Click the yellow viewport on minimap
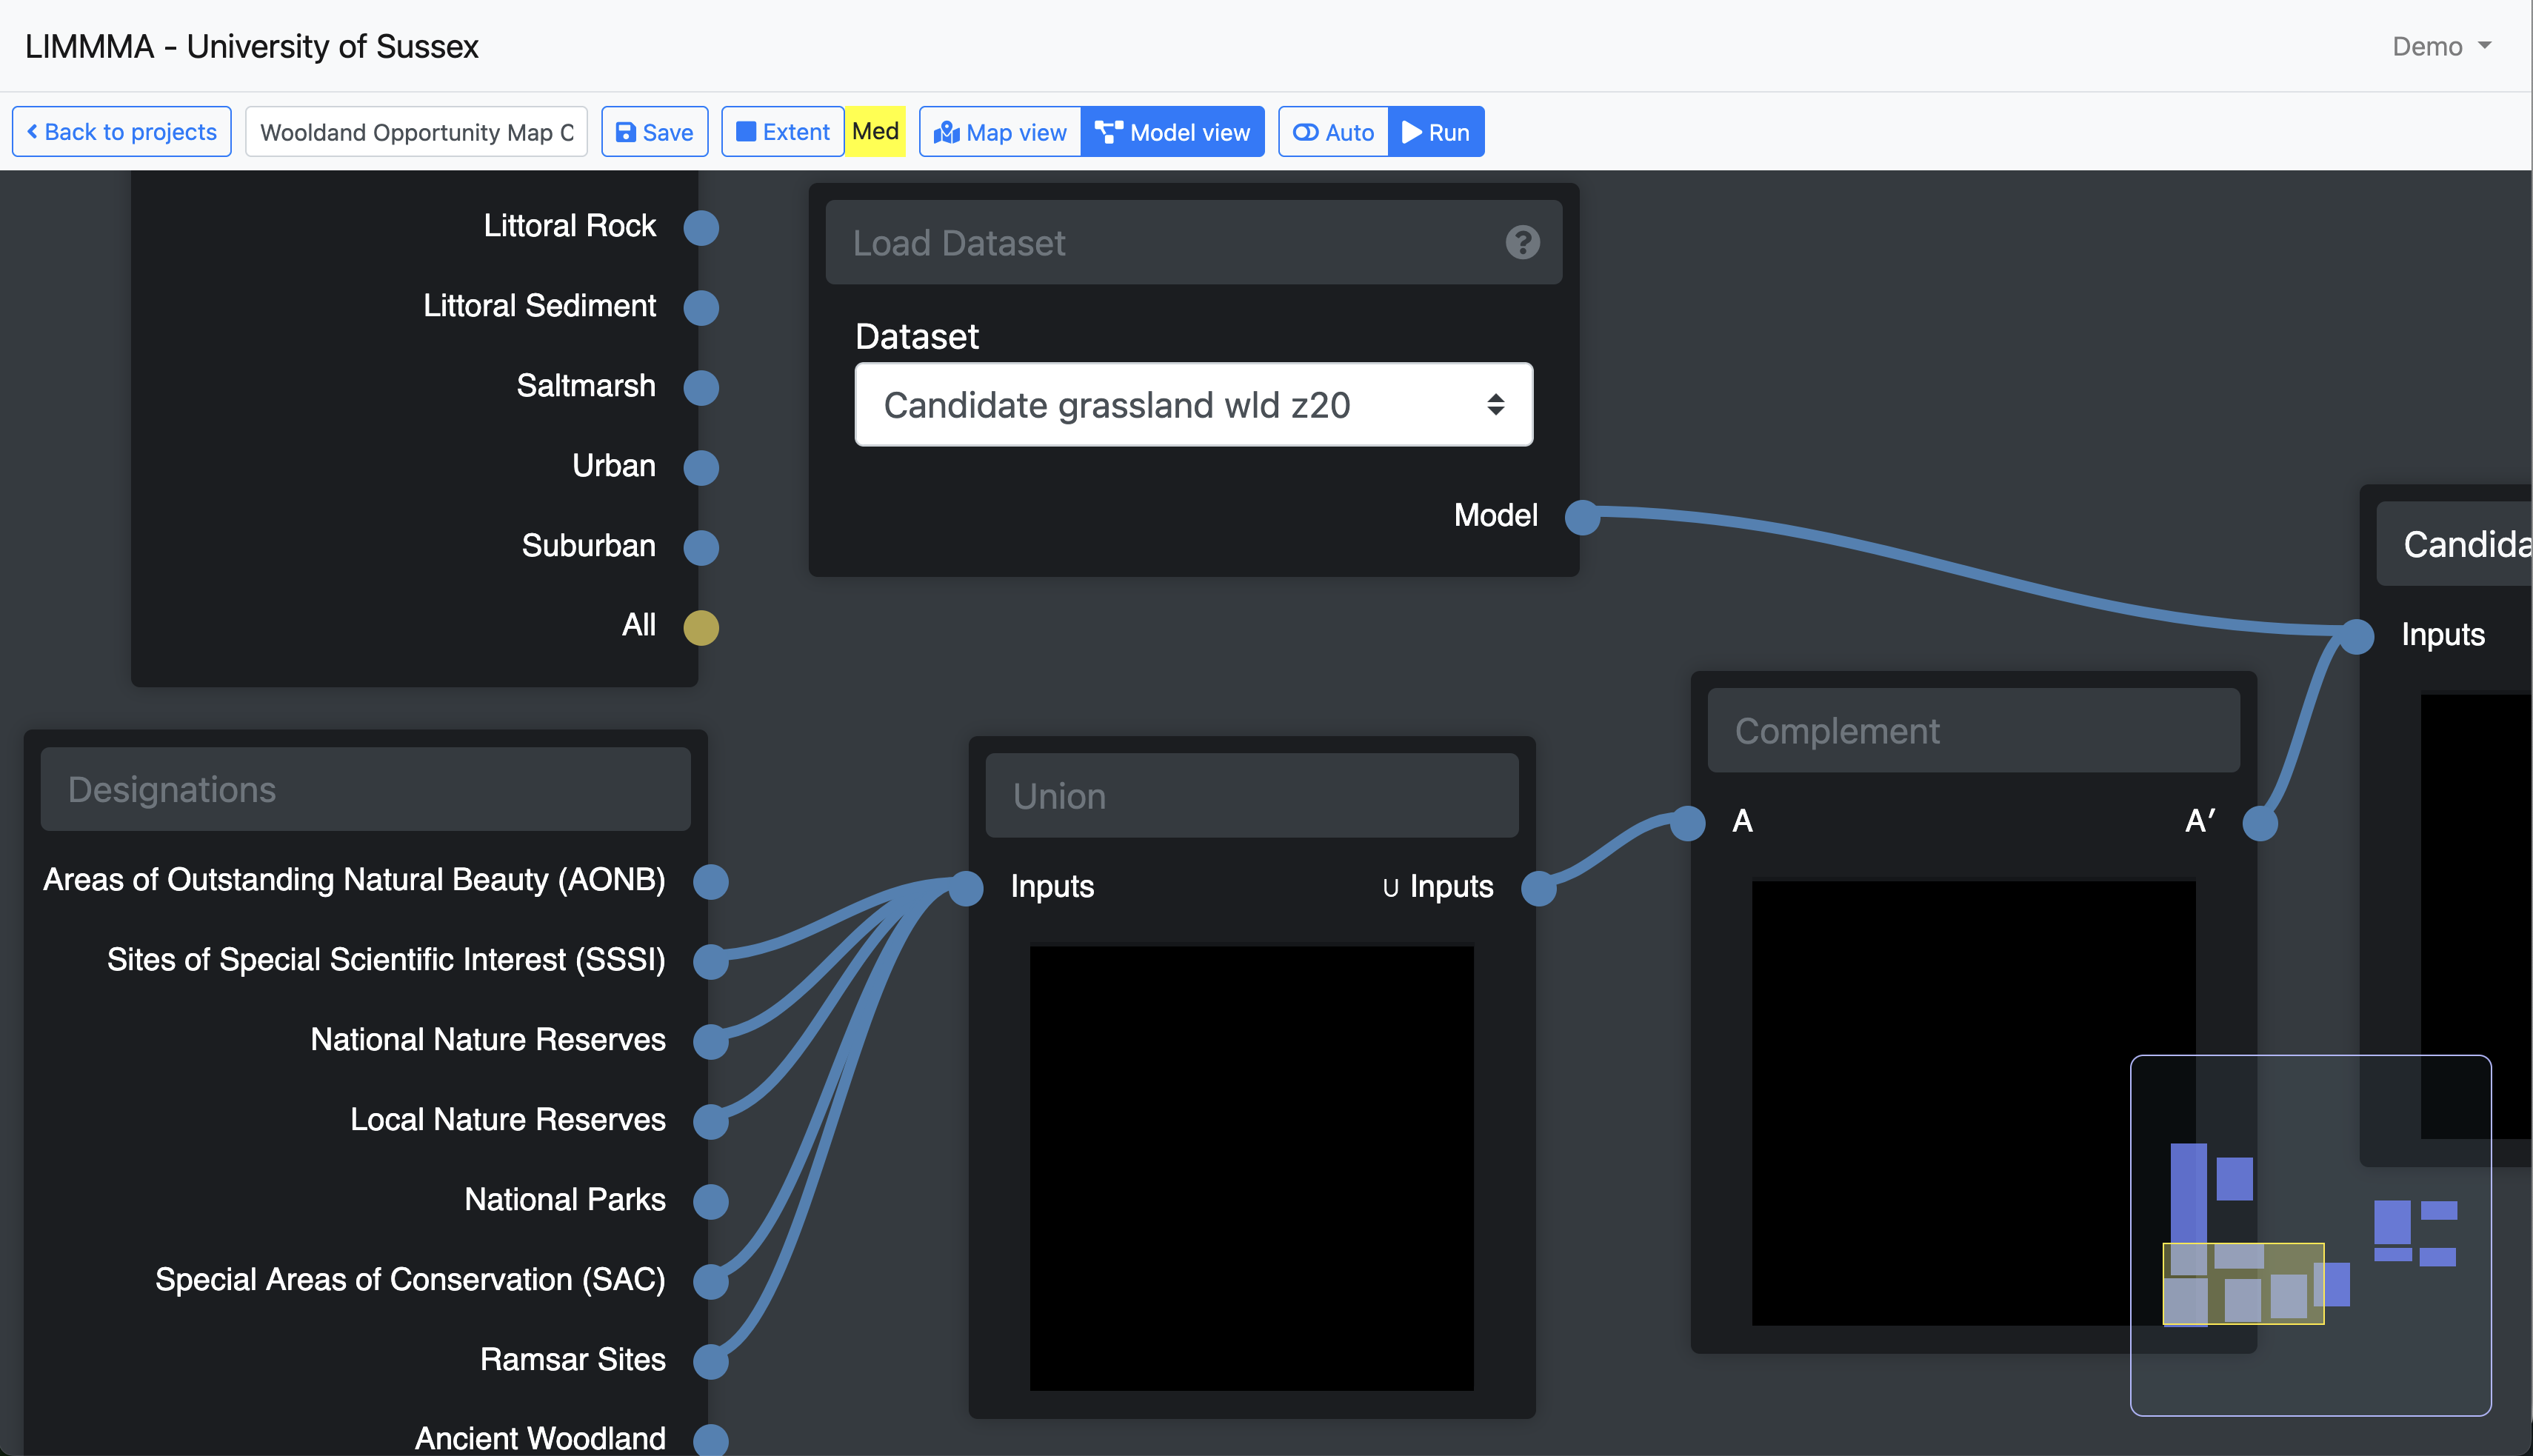Screen dimensions: 2533x1456 pyautogui.click(x=2243, y=1283)
